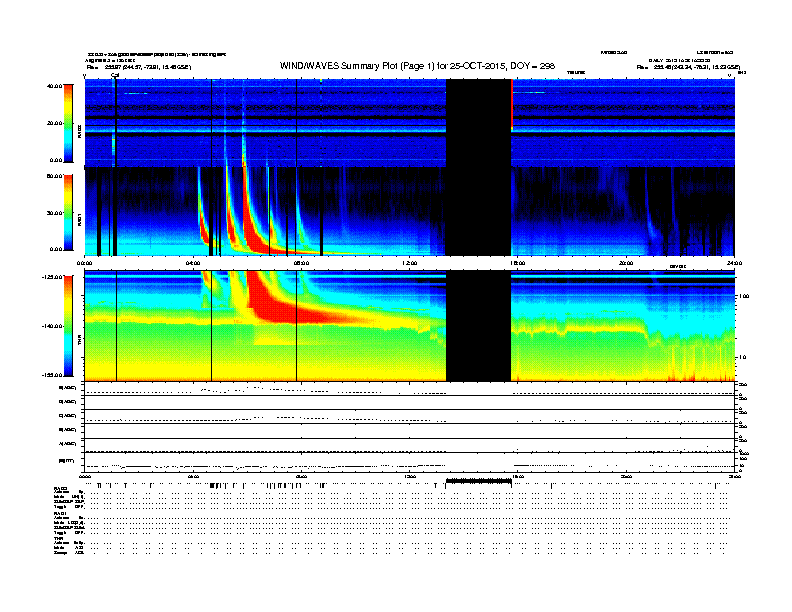The image size is (792, 612).
Task: Click the black data gap in TNR panel
Action: pyautogui.click(x=478, y=326)
